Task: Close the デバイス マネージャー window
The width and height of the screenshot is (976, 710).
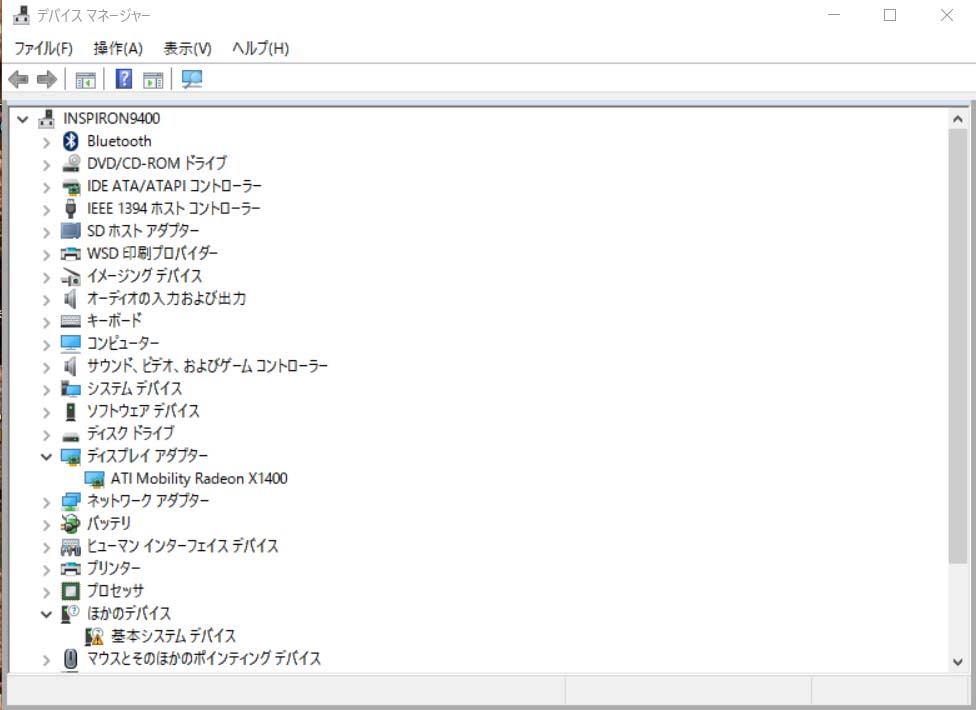Action: click(x=947, y=15)
